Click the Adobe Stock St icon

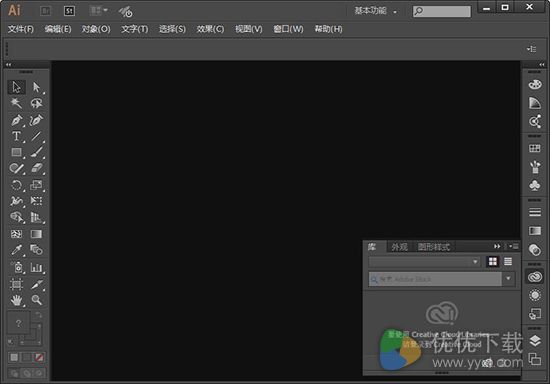point(69,11)
